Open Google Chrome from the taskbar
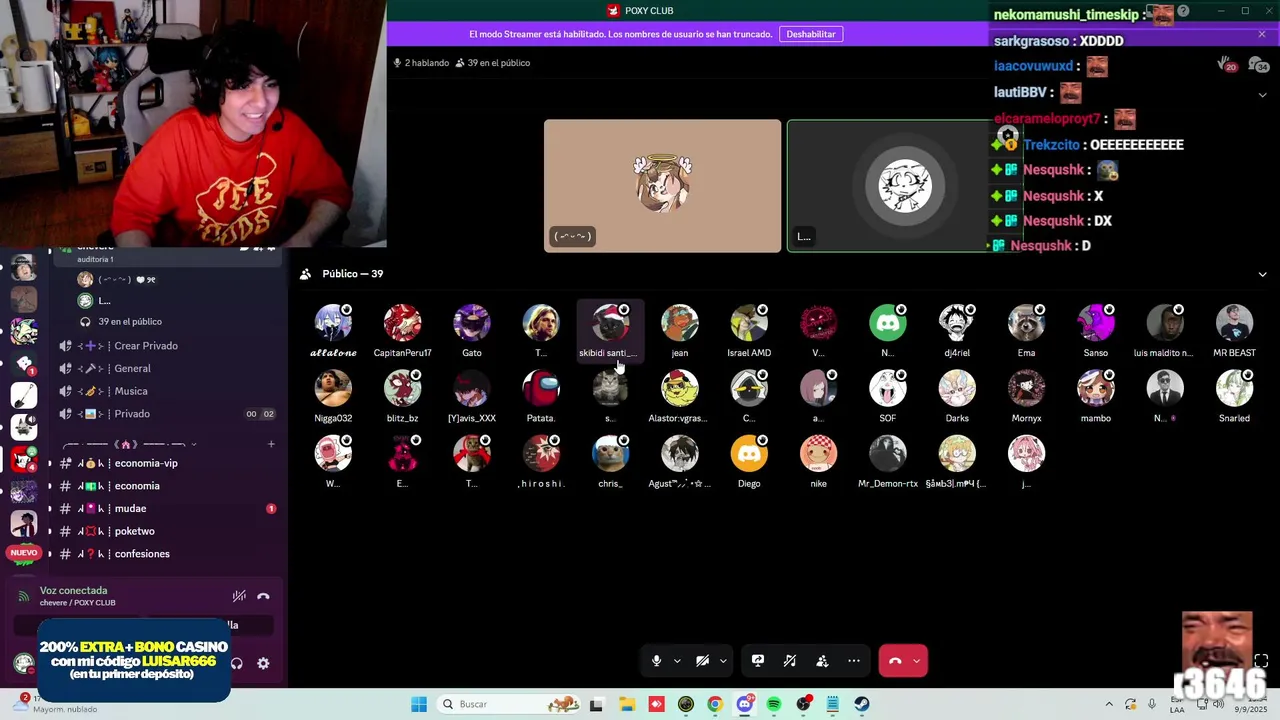Image resolution: width=1280 pixels, height=720 pixels. tap(714, 704)
